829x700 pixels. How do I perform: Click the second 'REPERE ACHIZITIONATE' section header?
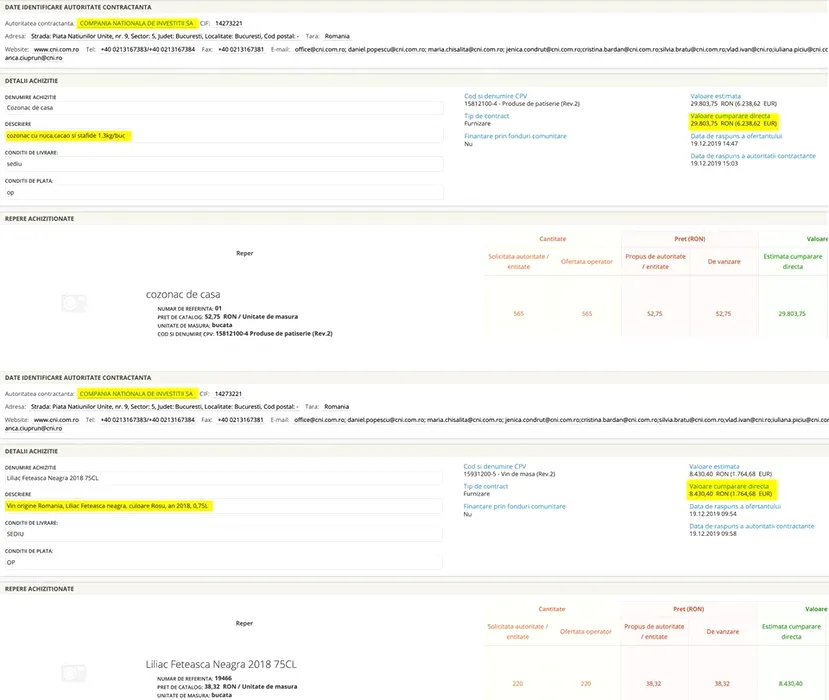pyautogui.click(x=40, y=589)
